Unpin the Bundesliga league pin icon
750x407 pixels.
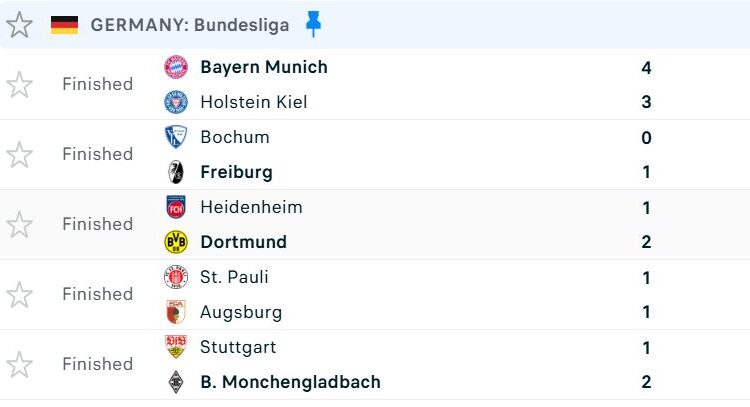pyautogui.click(x=313, y=24)
